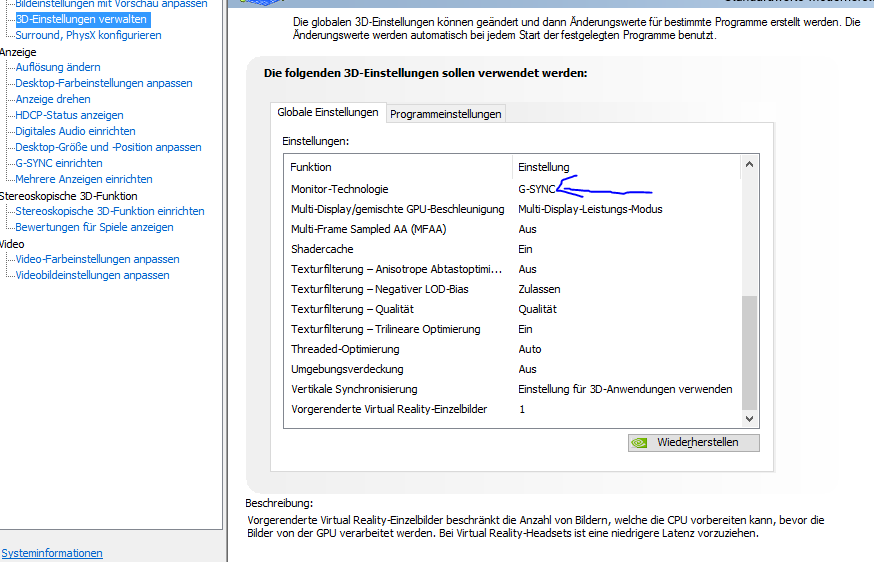The width and height of the screenshot is (874, 562).
Task: Open Anzeige drehen
Action: pos(53,99)
